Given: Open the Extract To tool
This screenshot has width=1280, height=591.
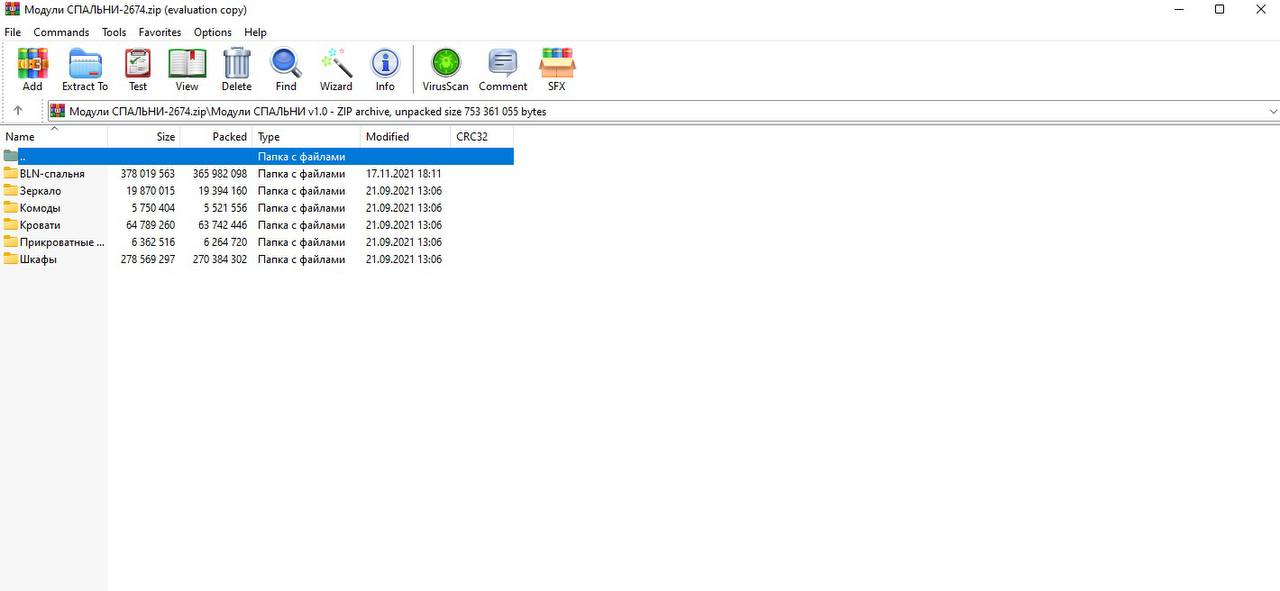Looking at the screenshot, I should [85, 69].
